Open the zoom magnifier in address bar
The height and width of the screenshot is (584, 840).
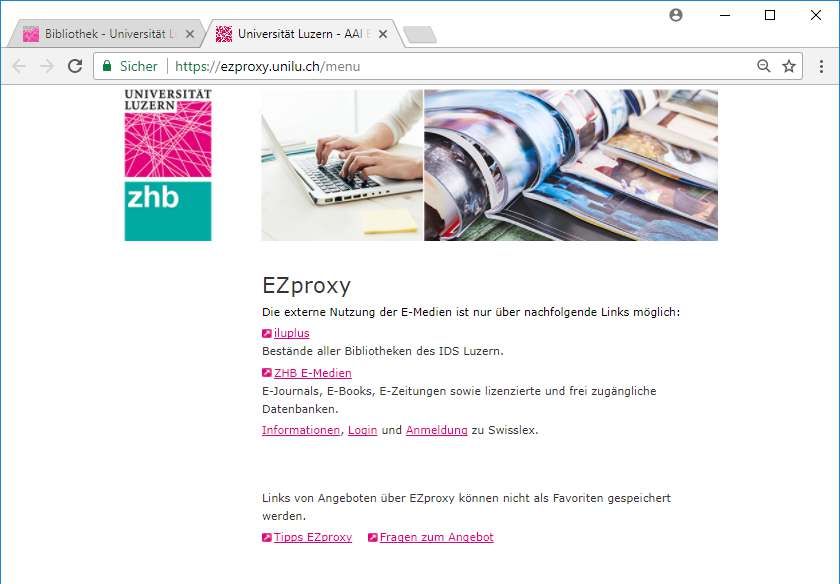click(x=763, y=66)
